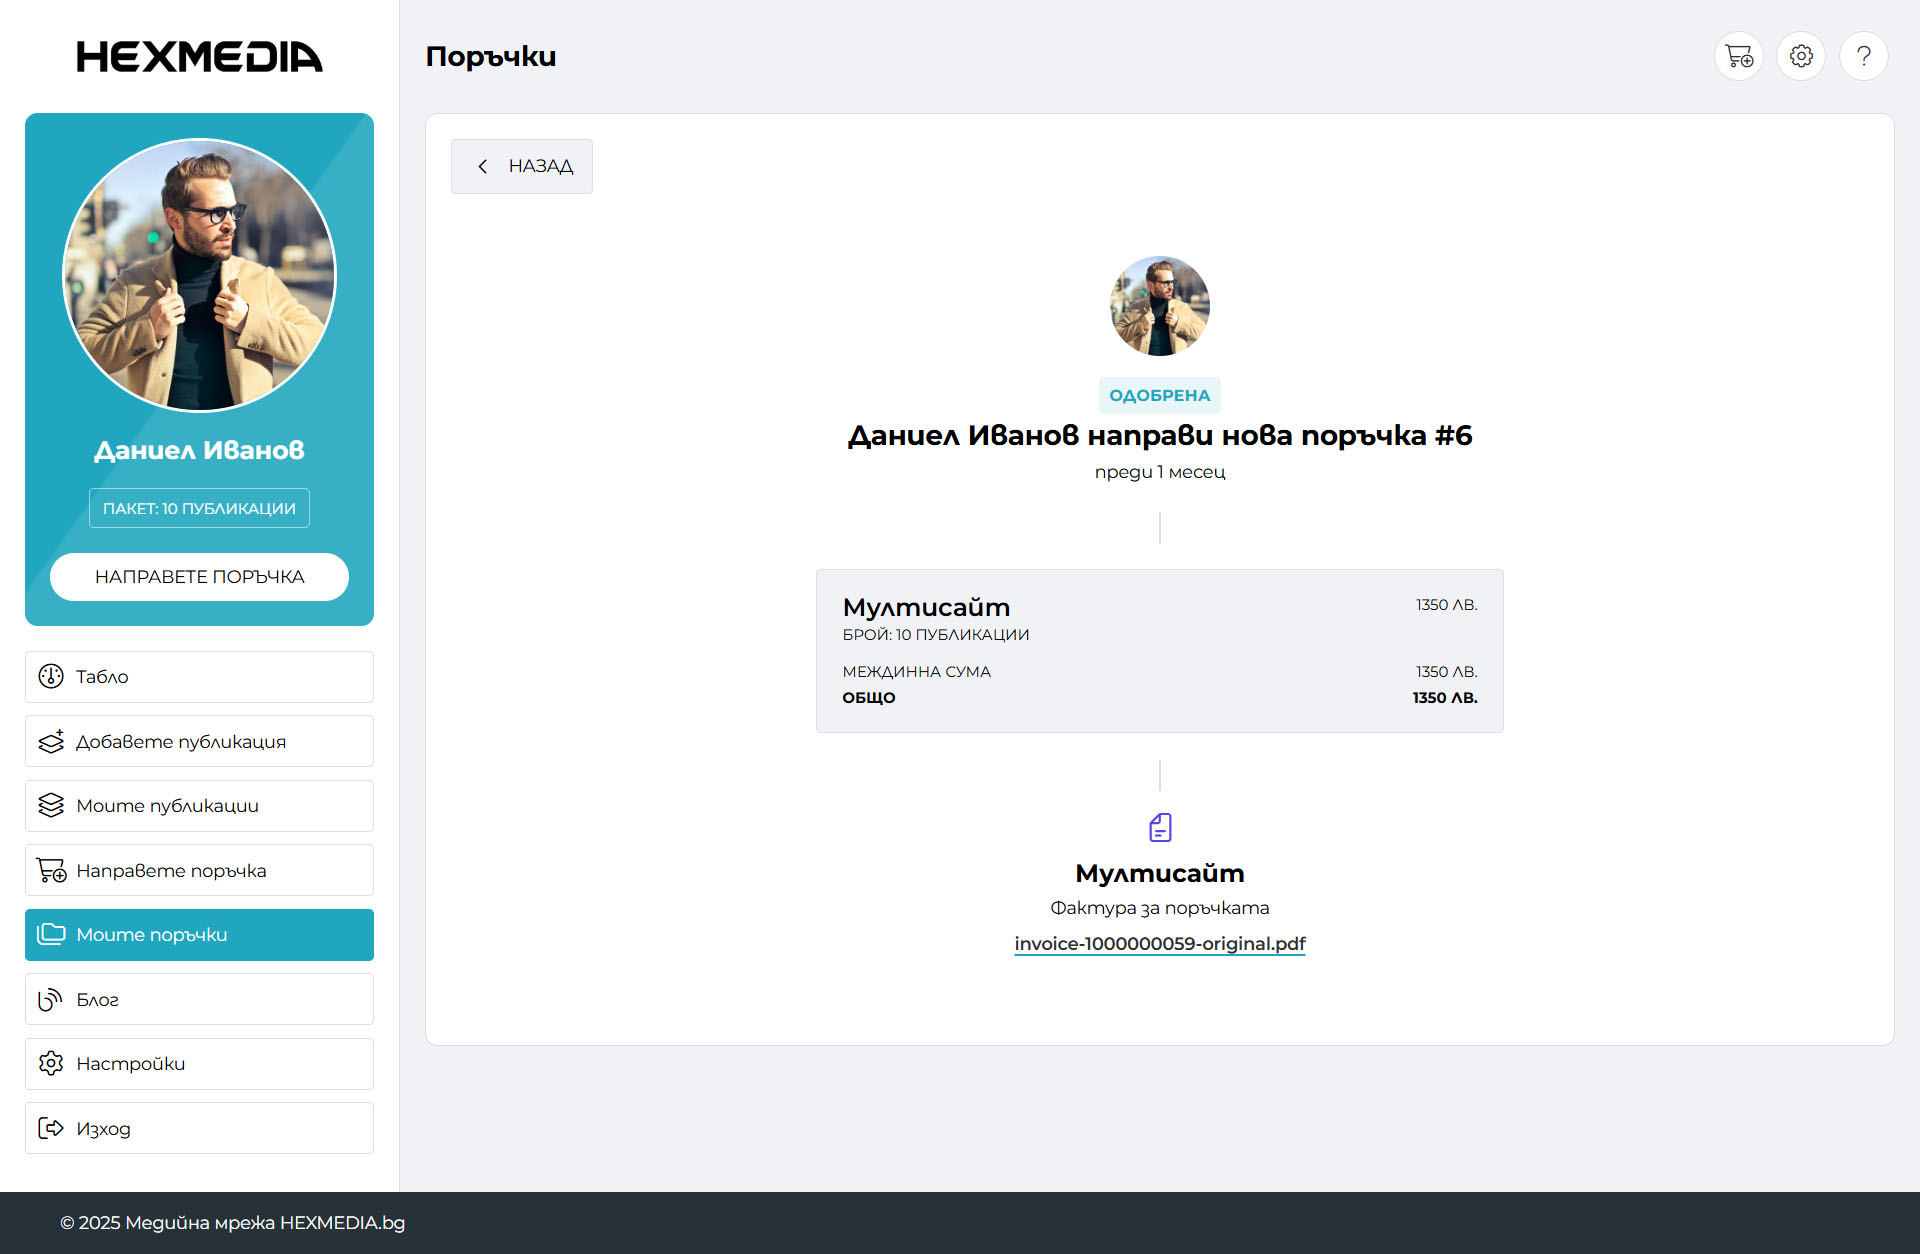Click the exit arrow icon beside Изход
The height and width of the screenshot is (1254, 1920).
tap(51, 1128)
